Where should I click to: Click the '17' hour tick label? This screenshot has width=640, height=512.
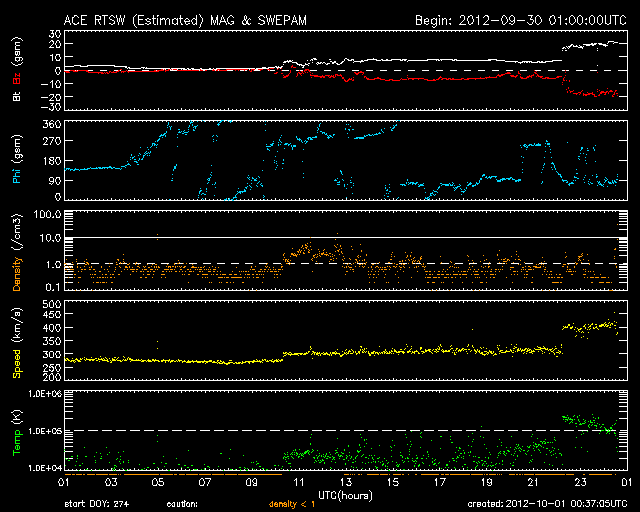[x=440, y=483]
